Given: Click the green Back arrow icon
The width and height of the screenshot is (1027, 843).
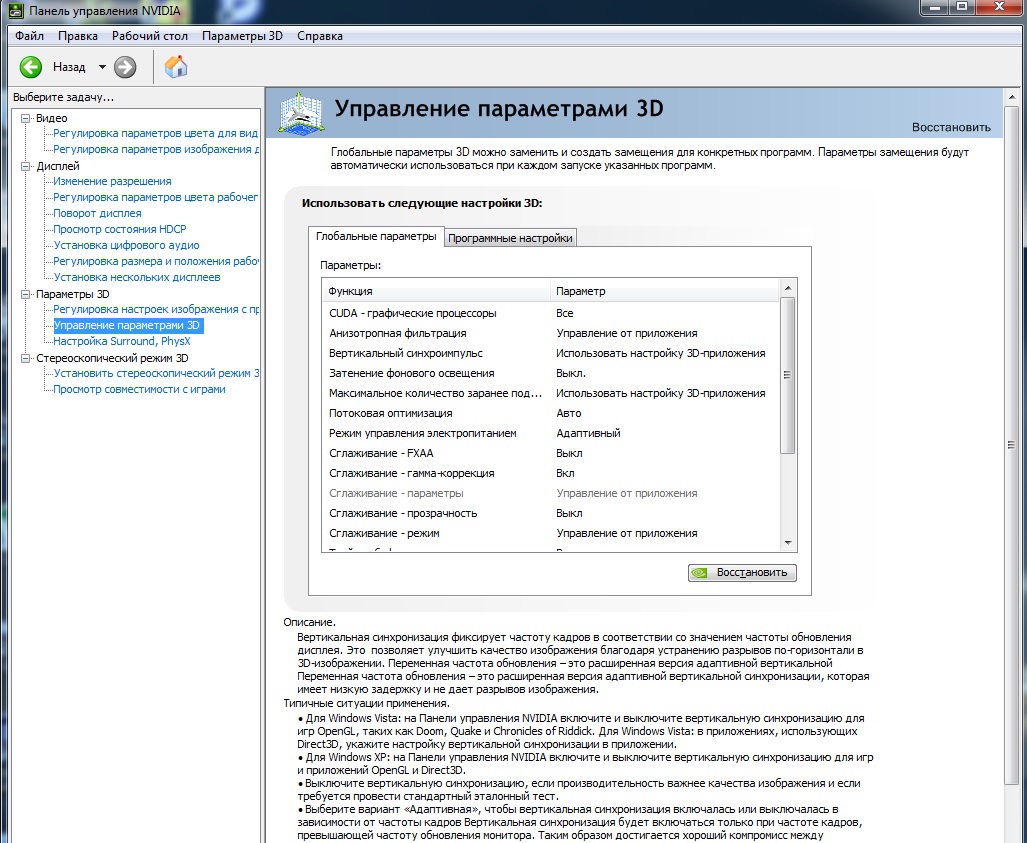Looking at the screenshot, I should click(31, 67).
